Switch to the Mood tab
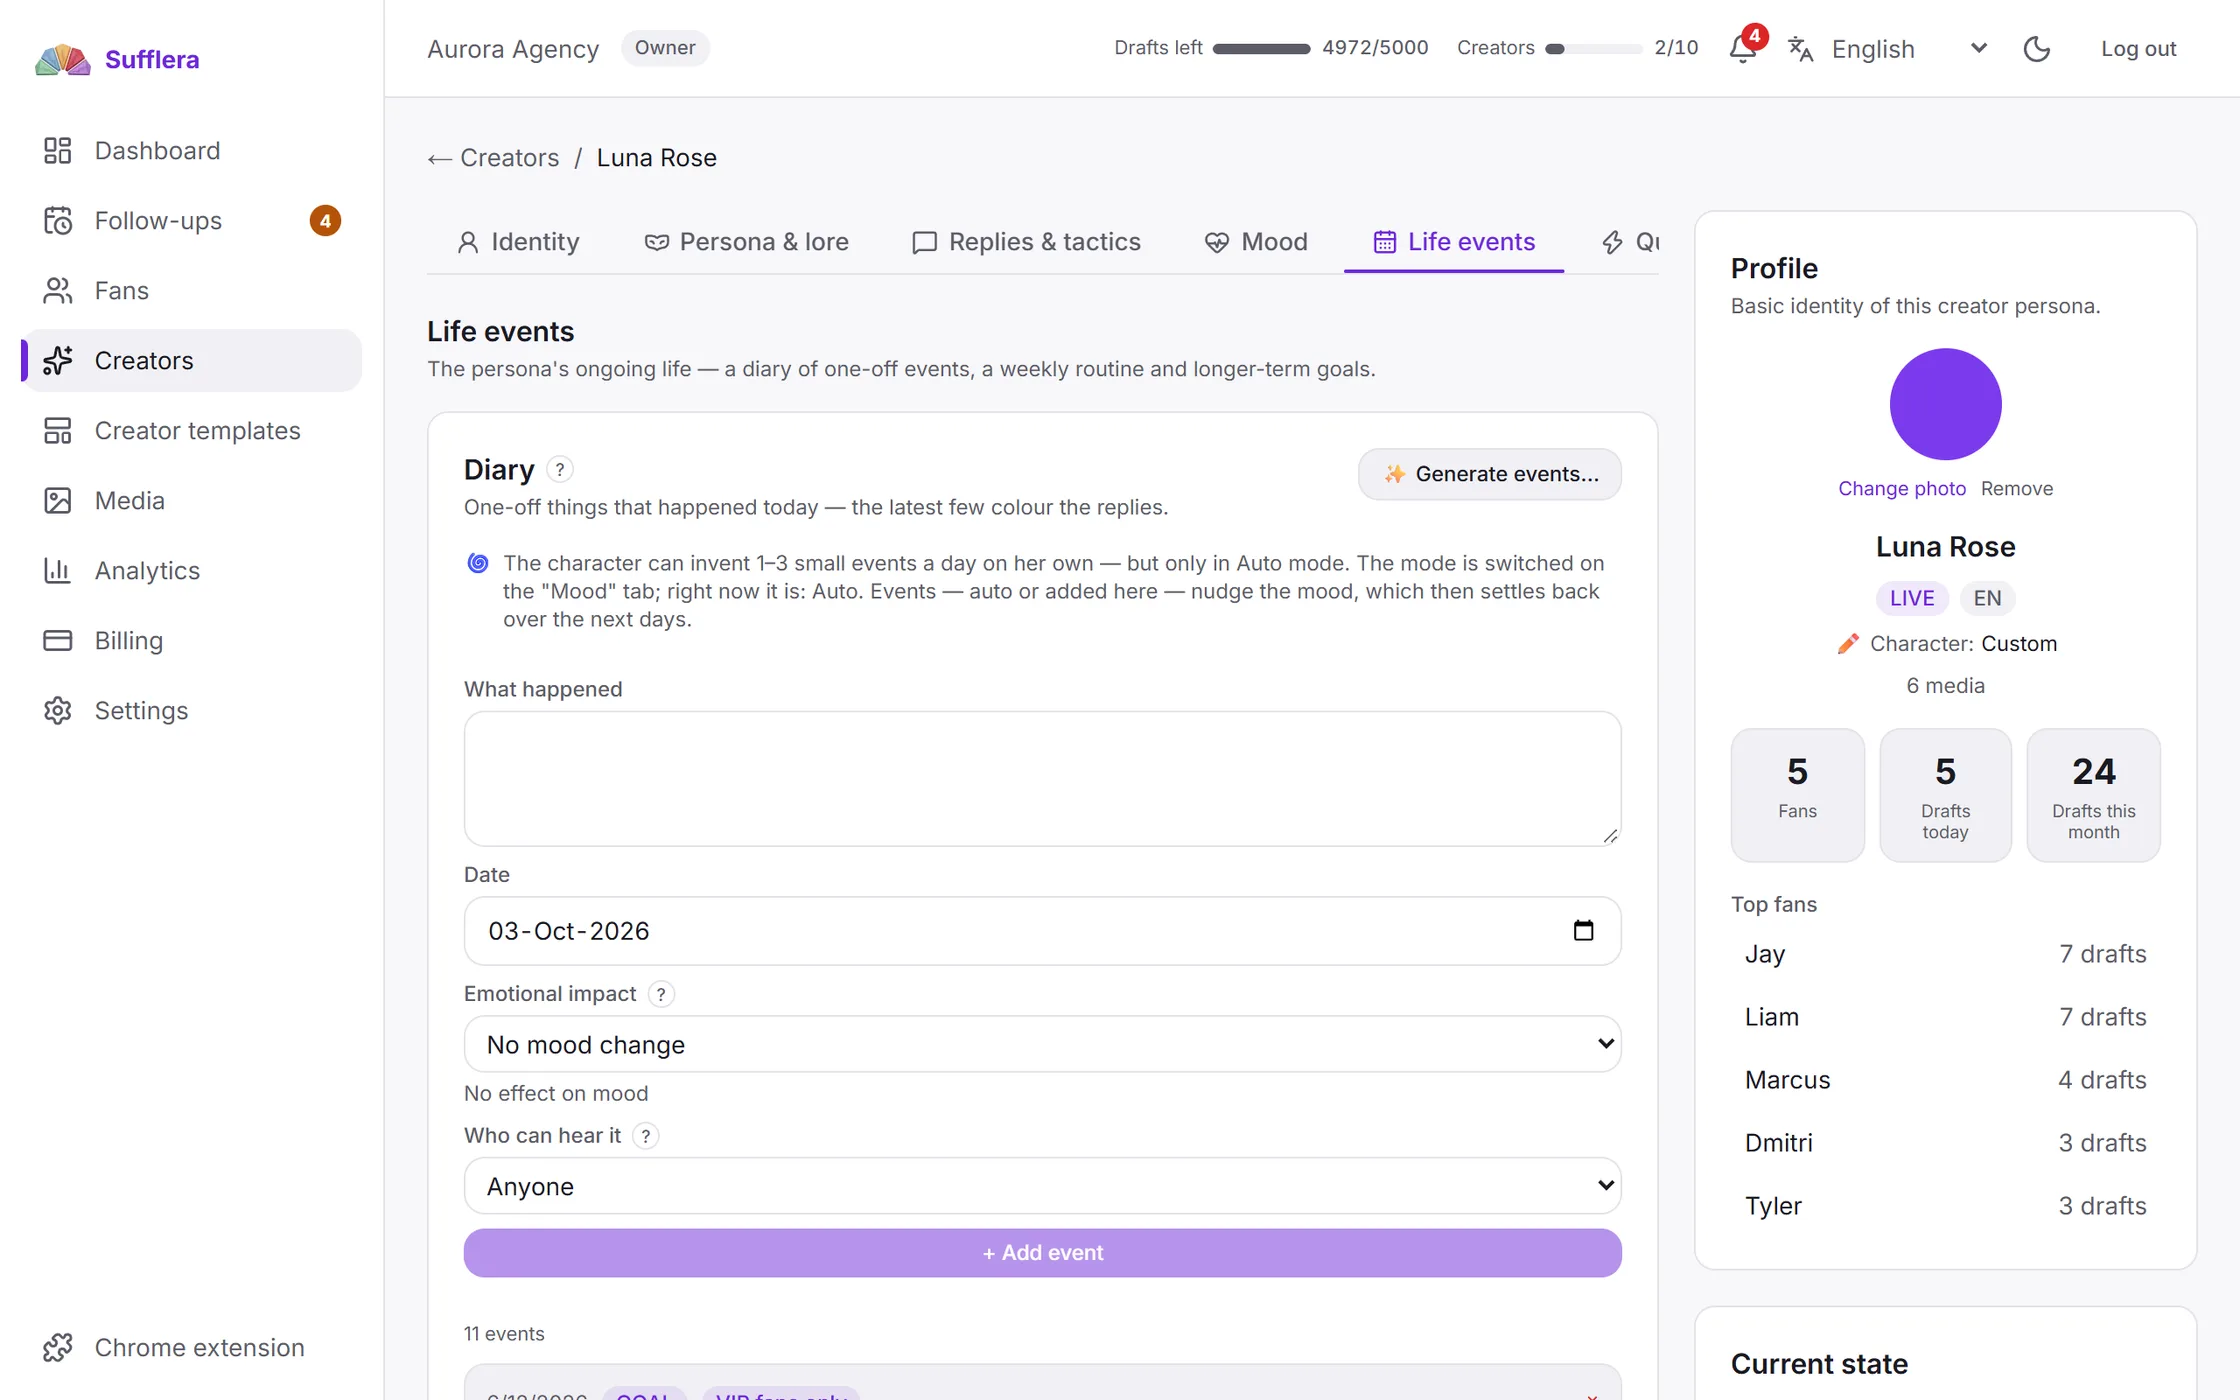The image size is (2240, 1400). [x=1256, y=242]
